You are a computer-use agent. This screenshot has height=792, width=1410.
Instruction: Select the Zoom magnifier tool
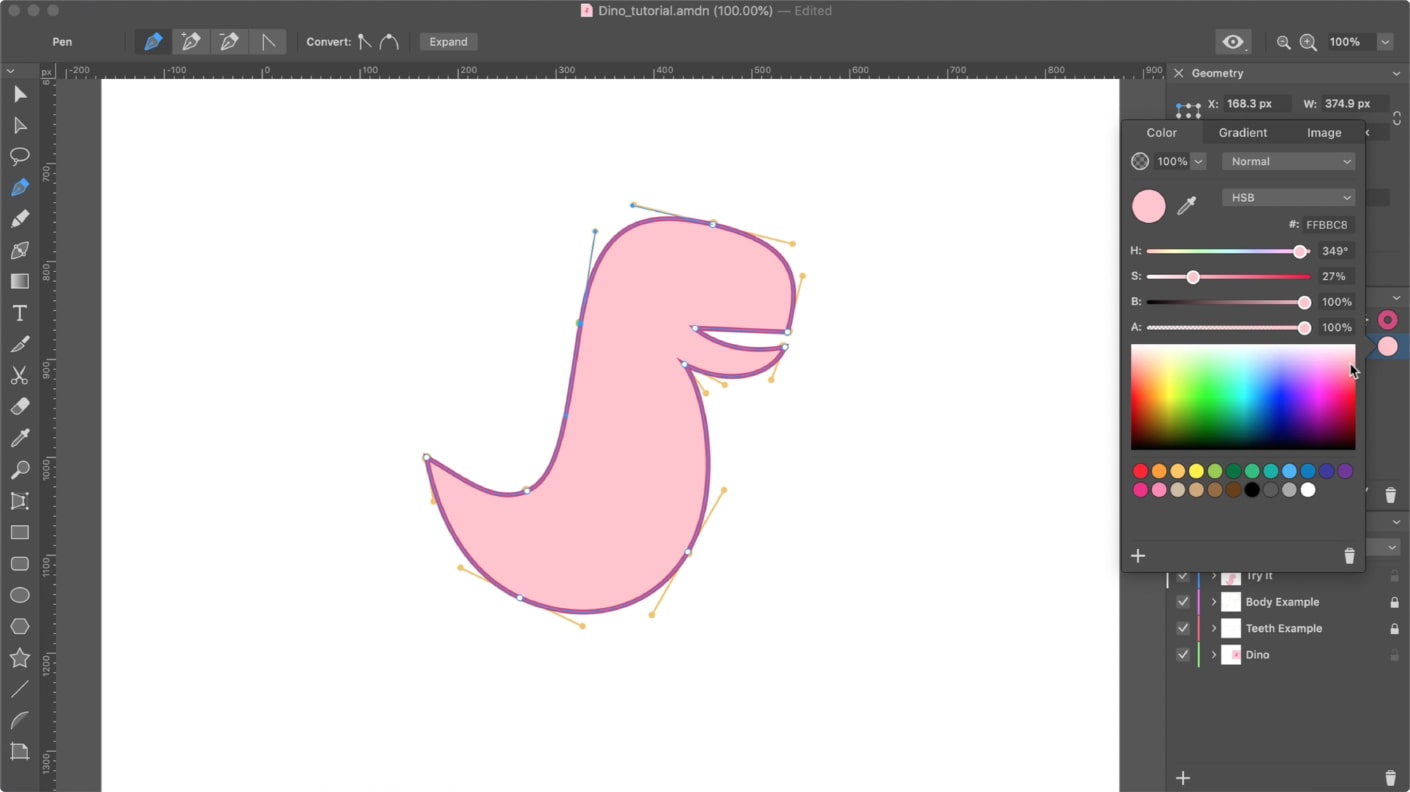[19, 470]
